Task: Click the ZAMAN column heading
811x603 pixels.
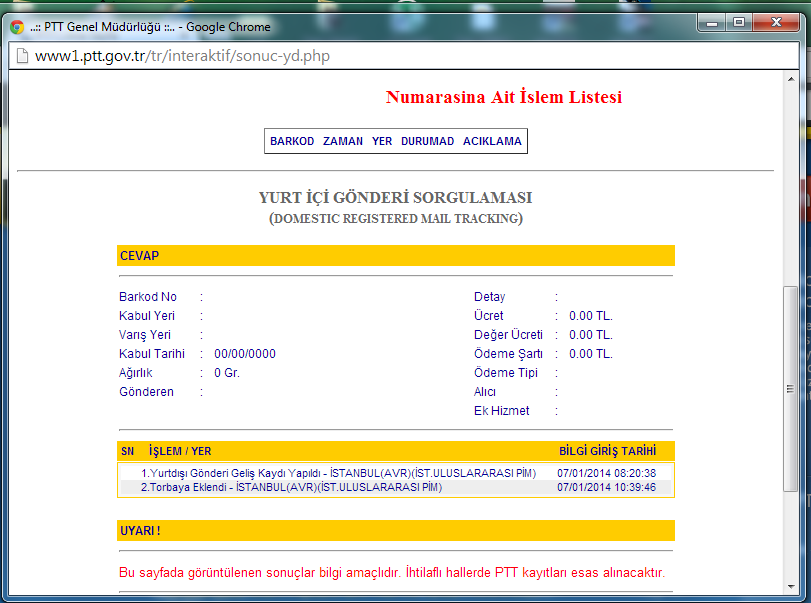Action: (x=343, y=141)
